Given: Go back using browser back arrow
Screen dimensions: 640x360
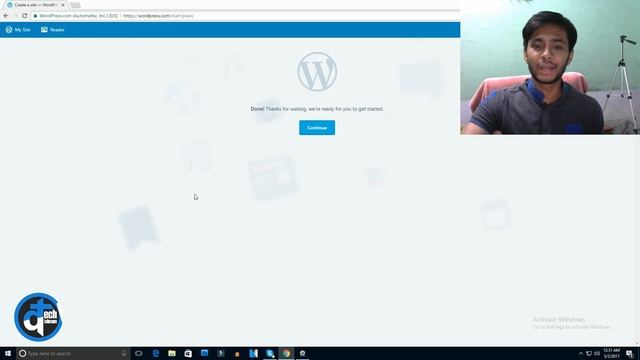Looking at the screenshot, I should pyautogui.click(x=6, y=16).
